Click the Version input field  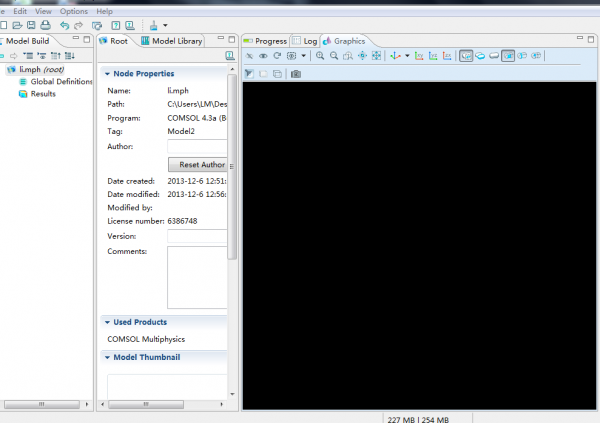(x=197, y=236)
